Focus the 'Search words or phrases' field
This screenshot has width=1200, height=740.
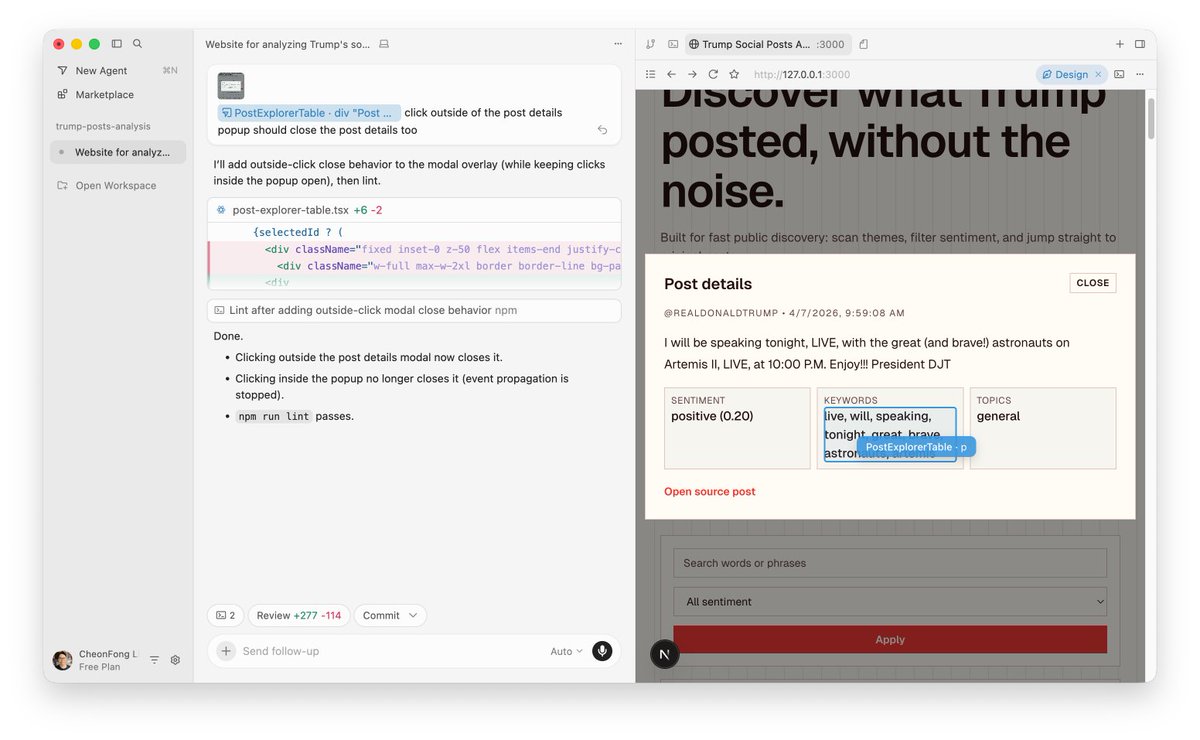(890, 563)
